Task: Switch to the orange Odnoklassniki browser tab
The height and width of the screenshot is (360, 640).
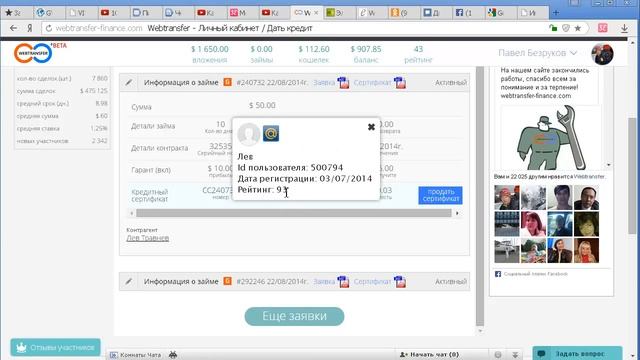Action: pyautogui.click(x=403, y=13)
